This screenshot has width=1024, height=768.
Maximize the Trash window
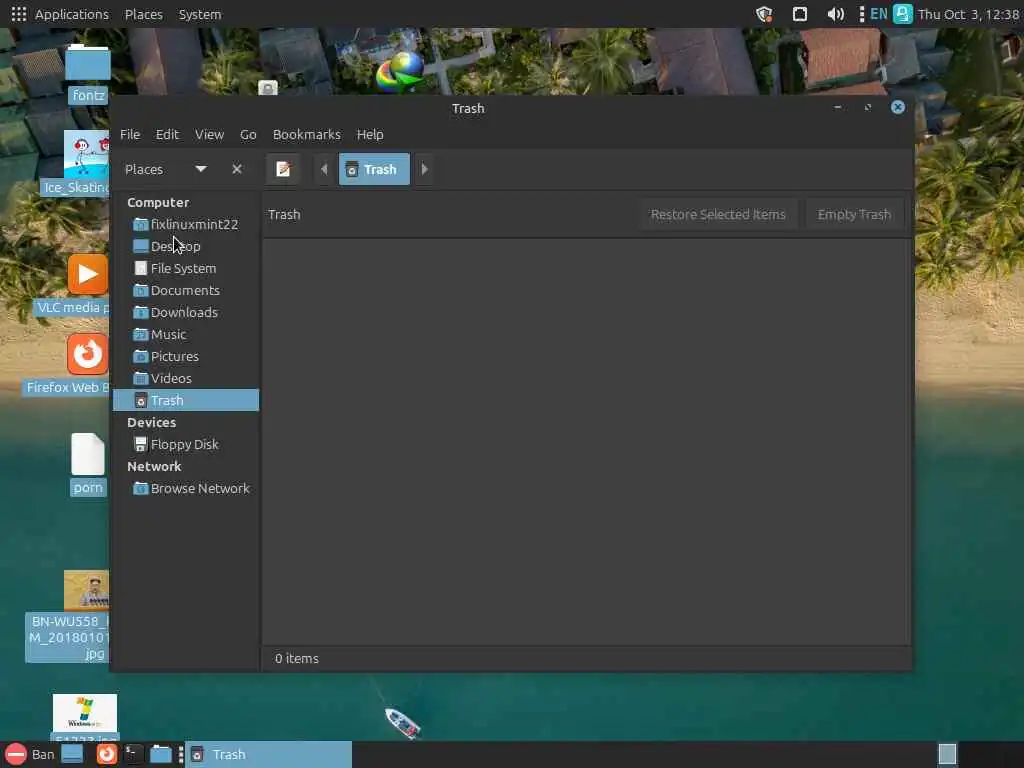tap(867, 107)
